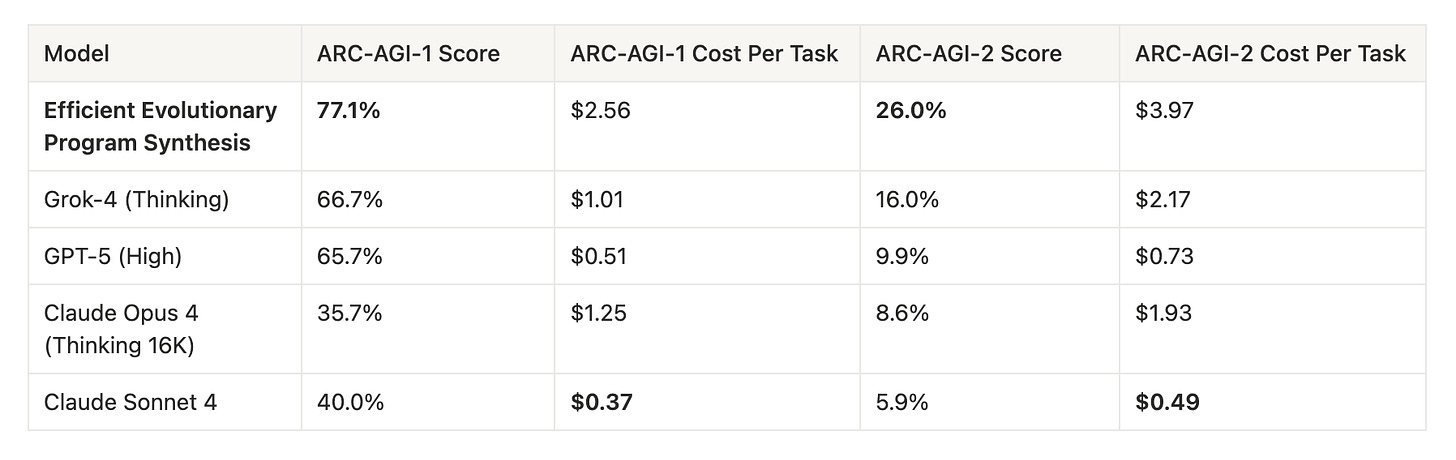
Task: Select the Claude Opus 4 (Thinking 16K) cell
Action: click(165, 329)
